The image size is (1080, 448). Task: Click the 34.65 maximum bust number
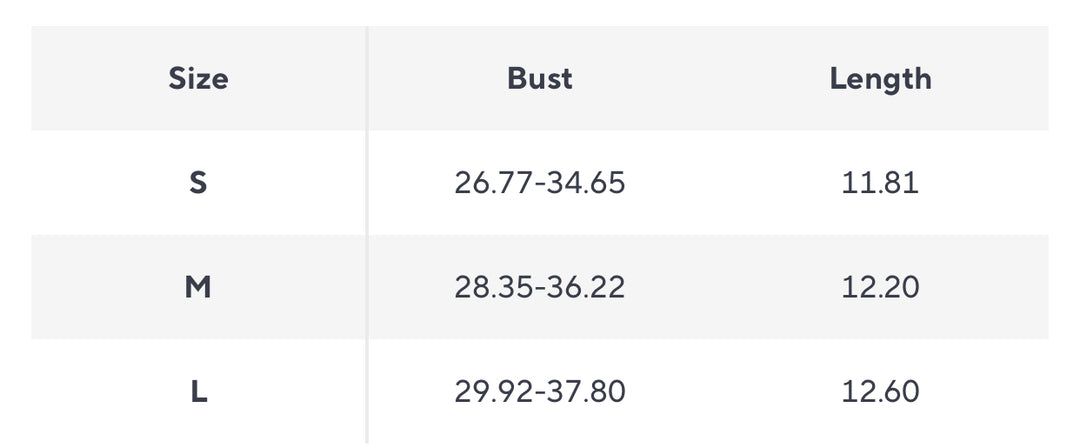(587, 183)
